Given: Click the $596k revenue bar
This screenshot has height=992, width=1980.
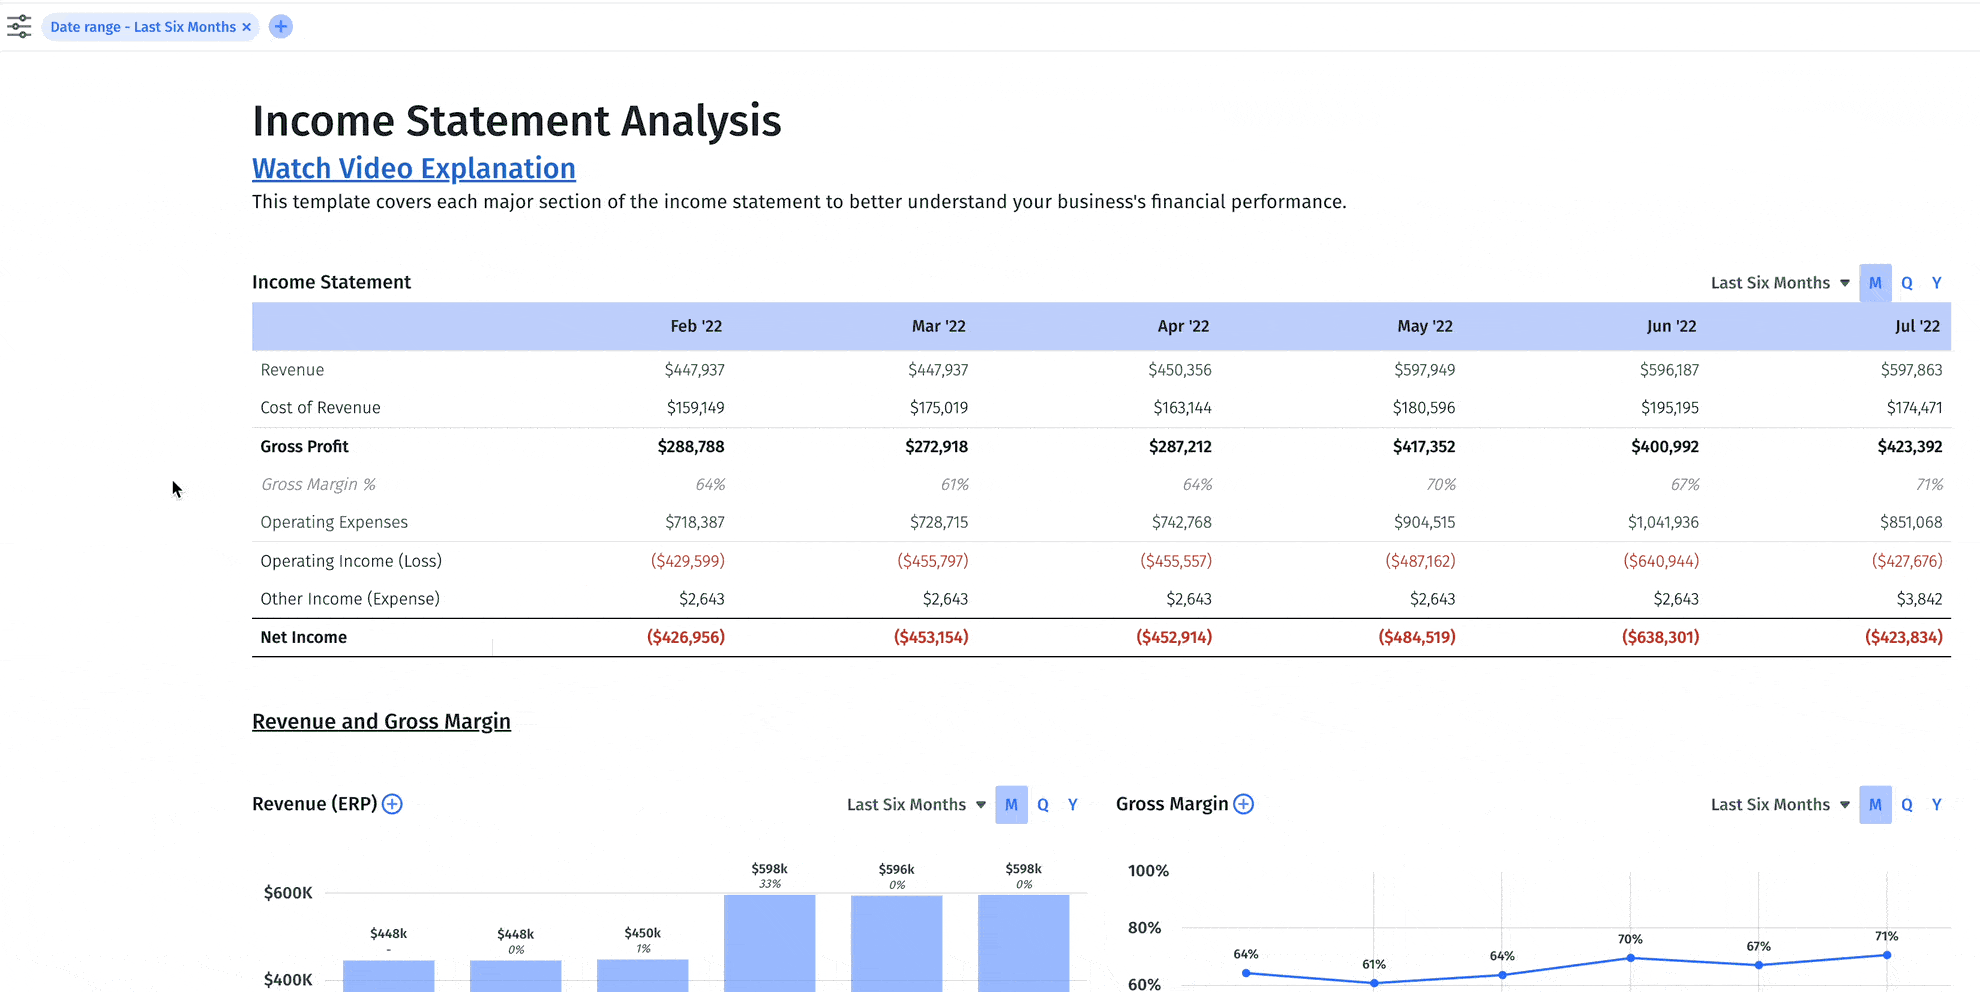Looking at the screenshot, I should [896, 943].
